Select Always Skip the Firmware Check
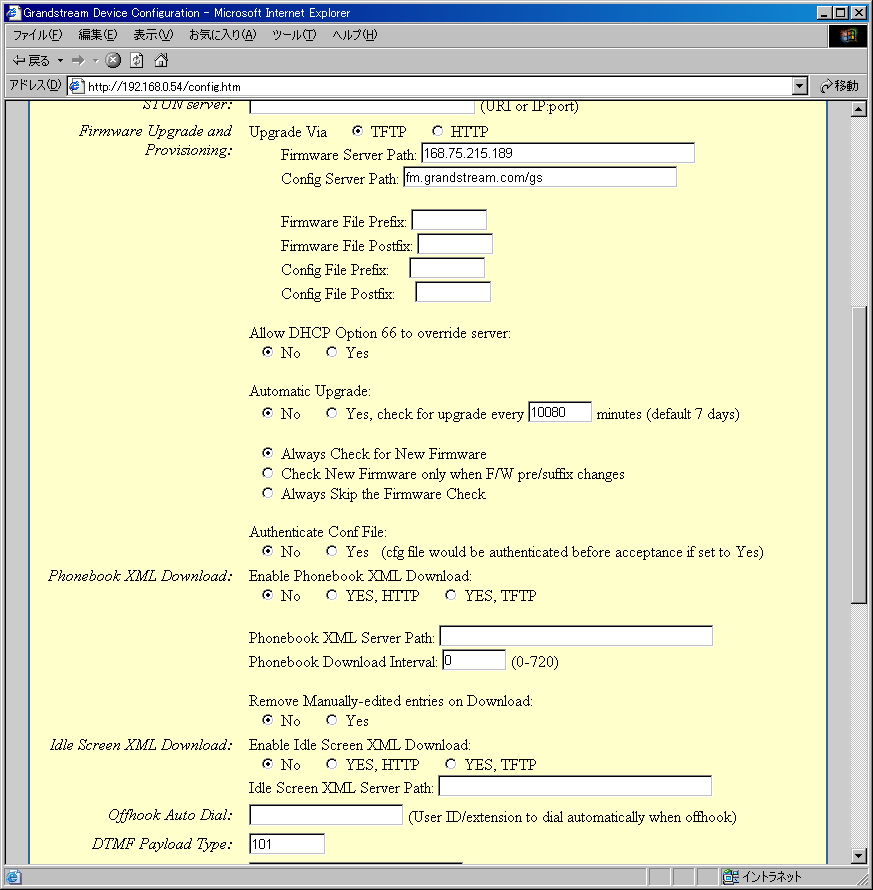873x890 pixels. pos(267,493)
